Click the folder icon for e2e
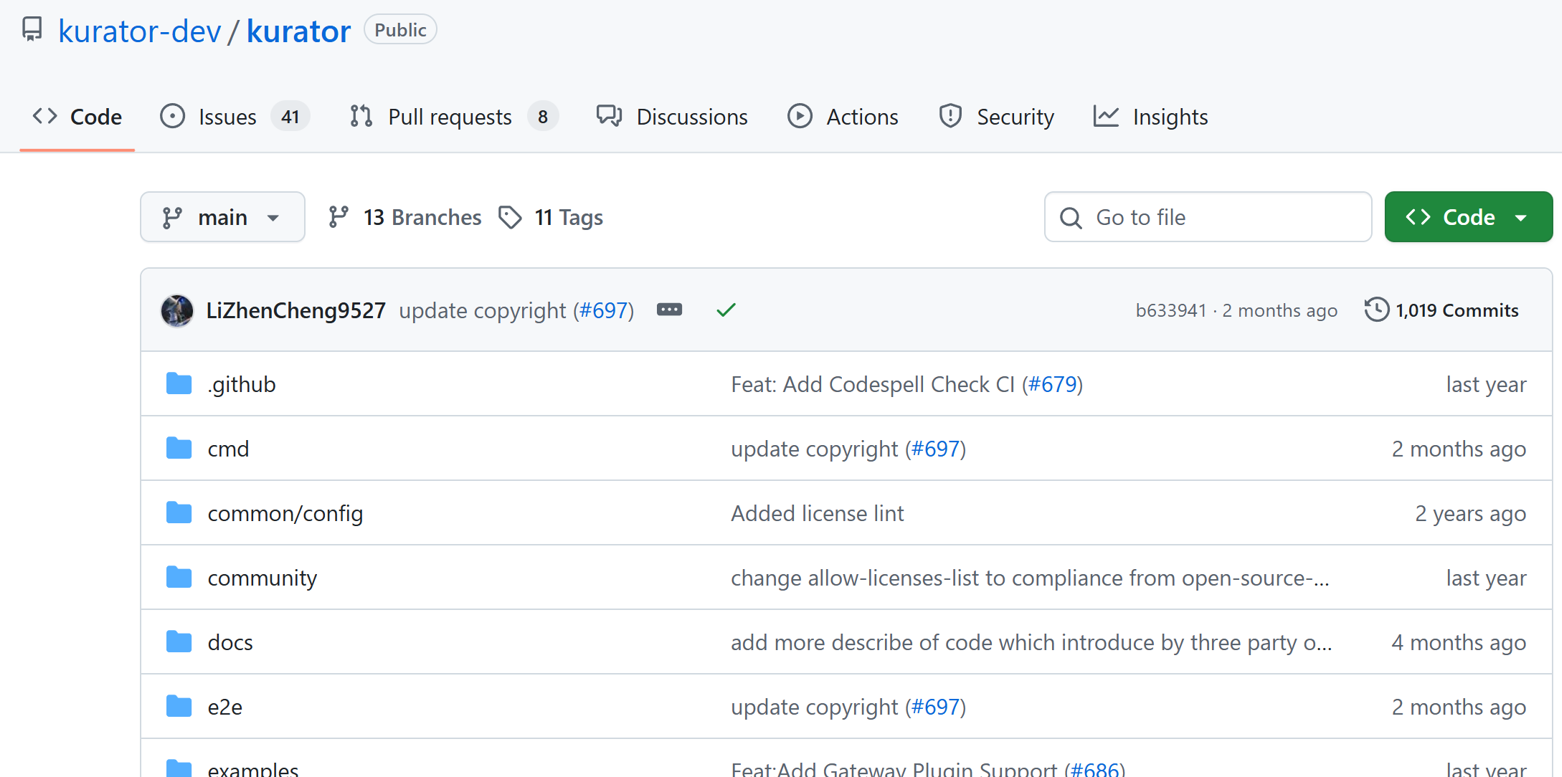 179,706
